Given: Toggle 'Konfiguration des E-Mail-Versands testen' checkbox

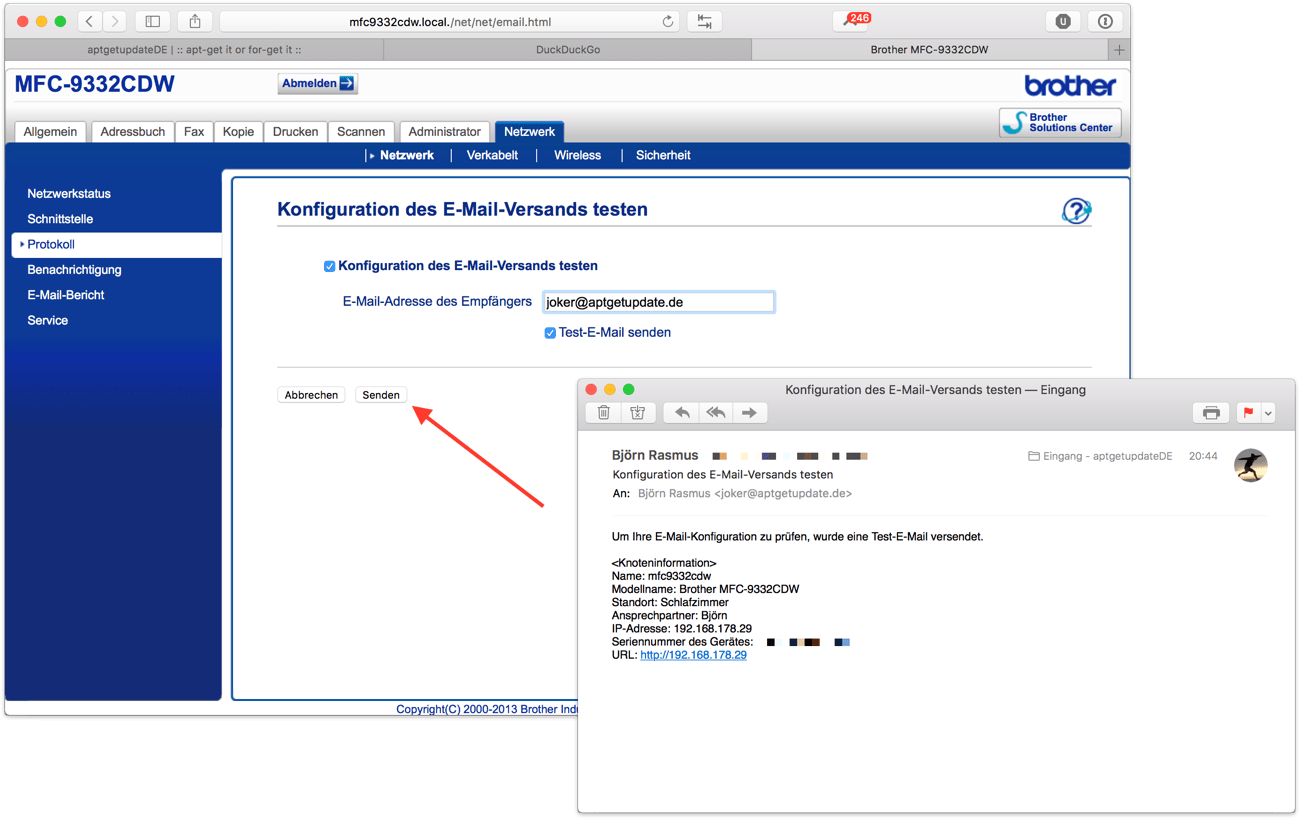Looking at the screenshot, I should tap(329, 266).
